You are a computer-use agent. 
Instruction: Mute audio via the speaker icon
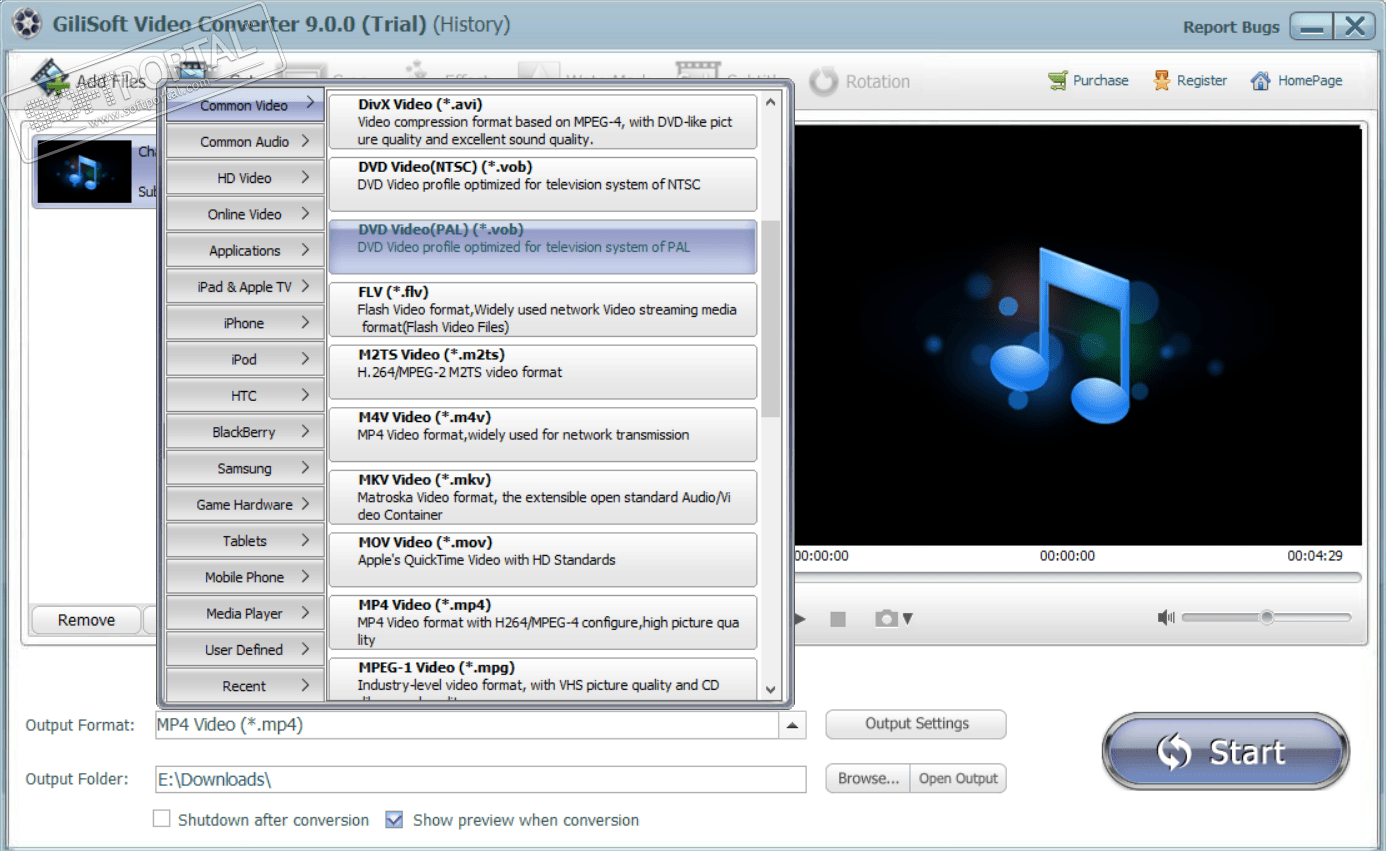click(1166, 618)
